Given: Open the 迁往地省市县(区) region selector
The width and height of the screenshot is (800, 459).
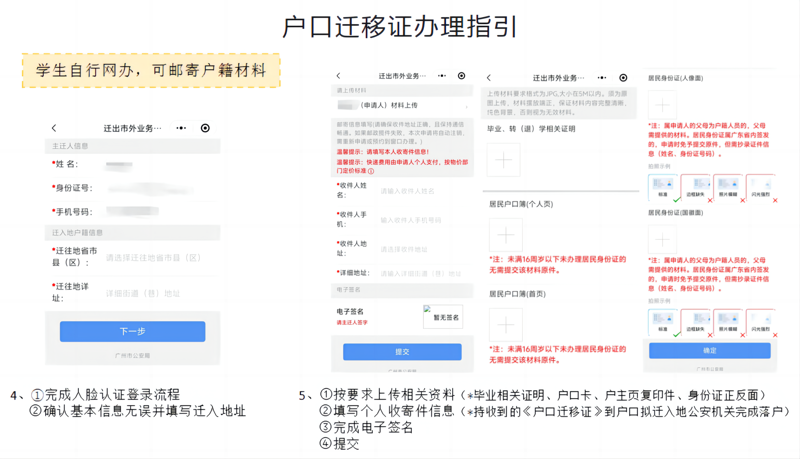Looking at the screenshot, I should coord(153,258).
